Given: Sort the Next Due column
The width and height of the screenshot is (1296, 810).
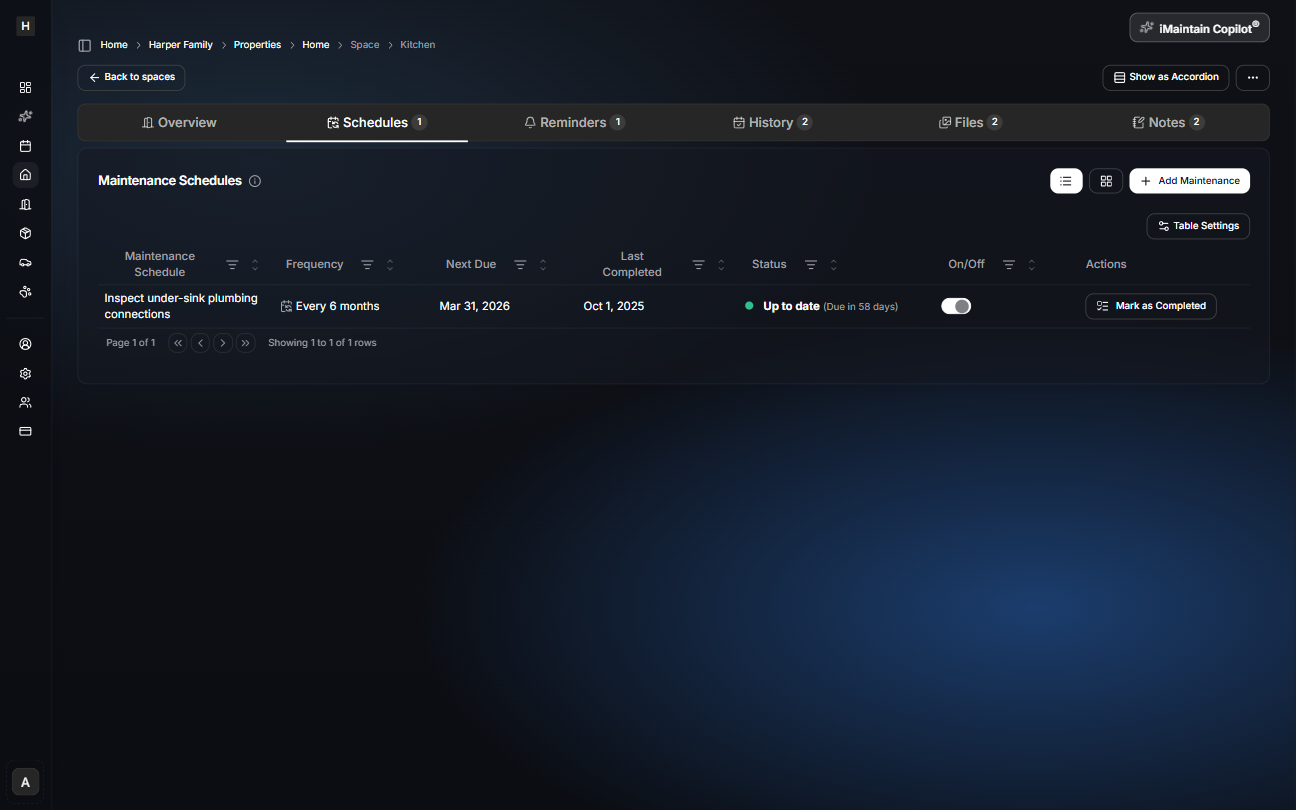Looking at the screenshot, I should (543, 264).
